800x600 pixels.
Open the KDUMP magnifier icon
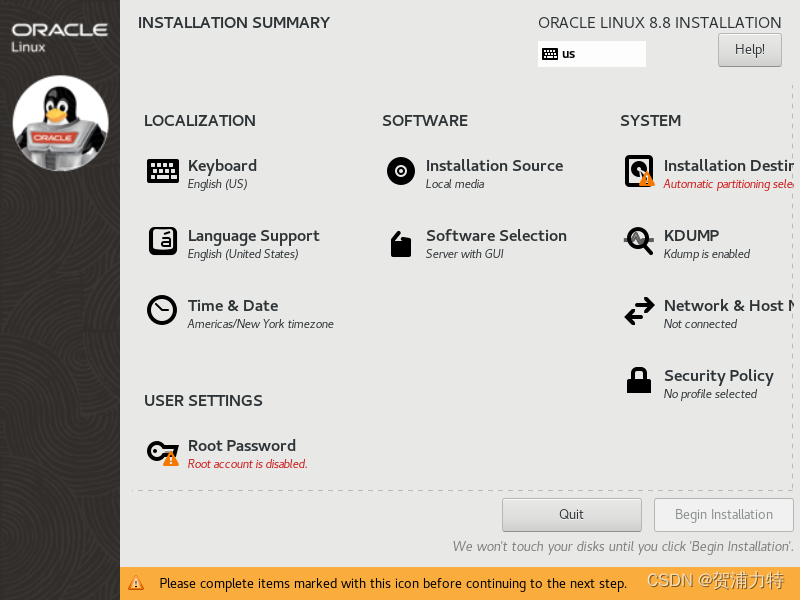coord(639,241)
